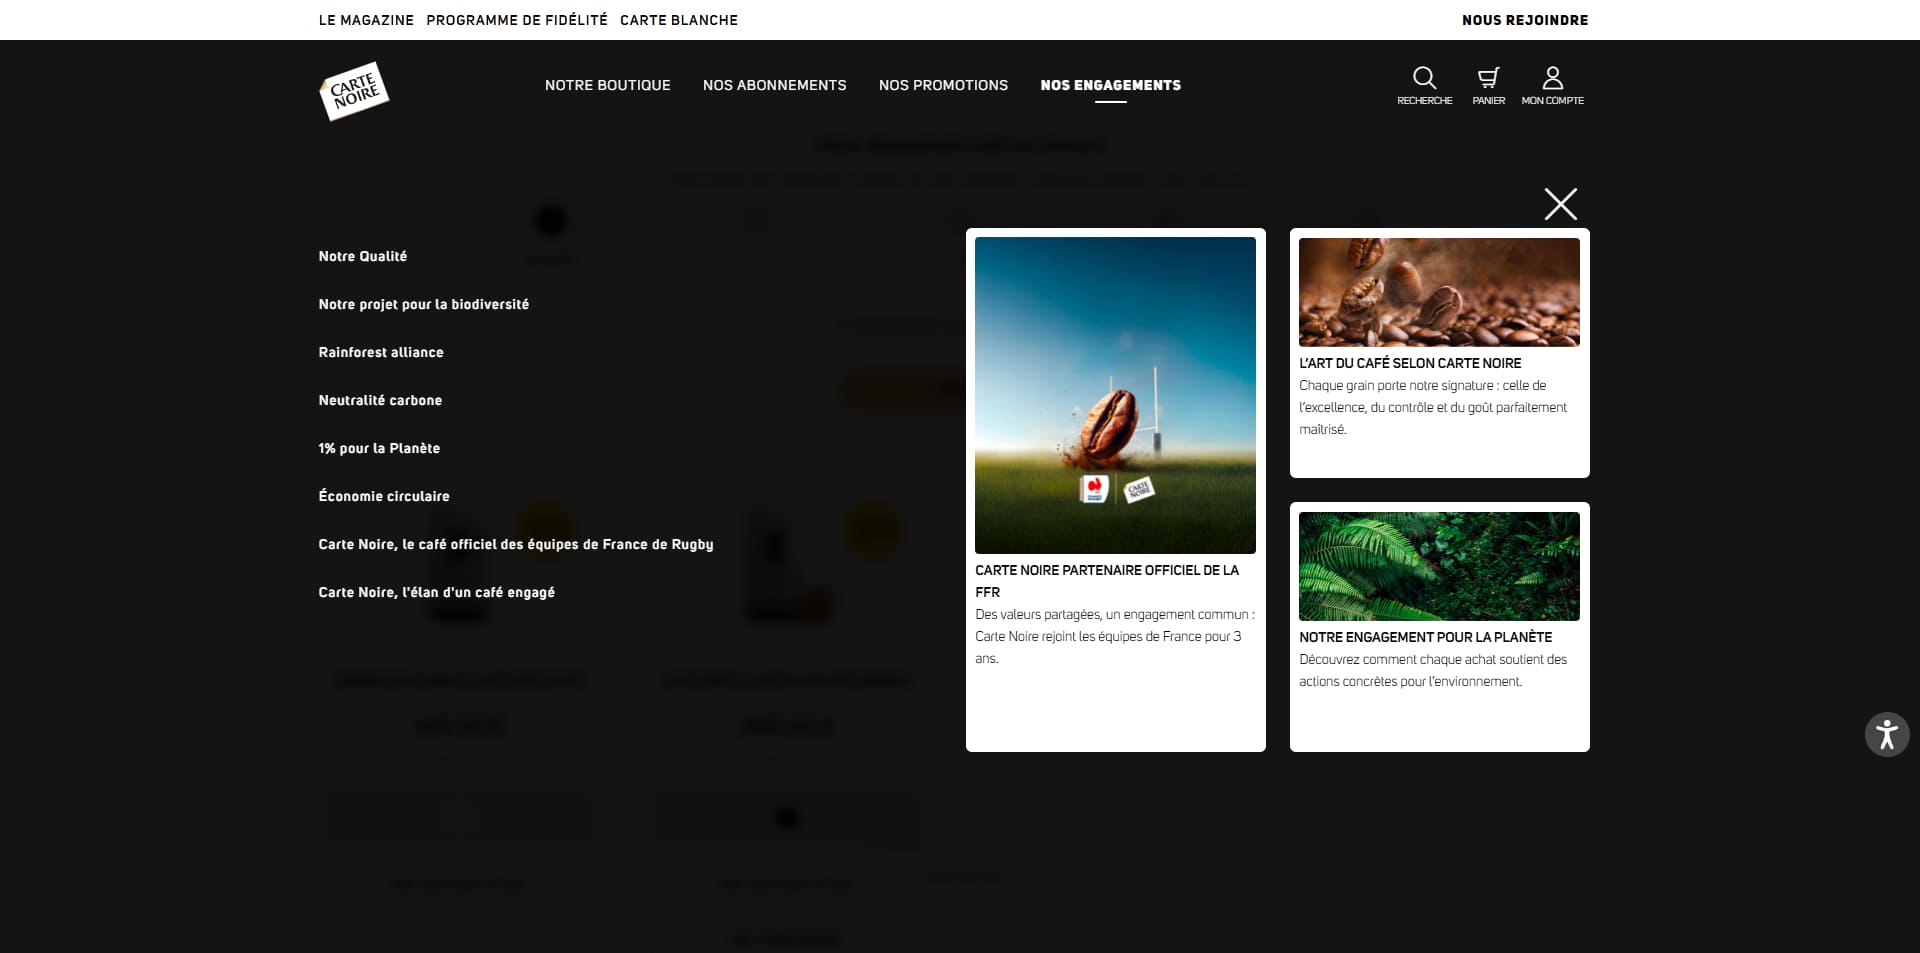Click the 'Des valeurs partagées' description text
Viewport: 1920px width, 953px height.
coord(1115,636)
